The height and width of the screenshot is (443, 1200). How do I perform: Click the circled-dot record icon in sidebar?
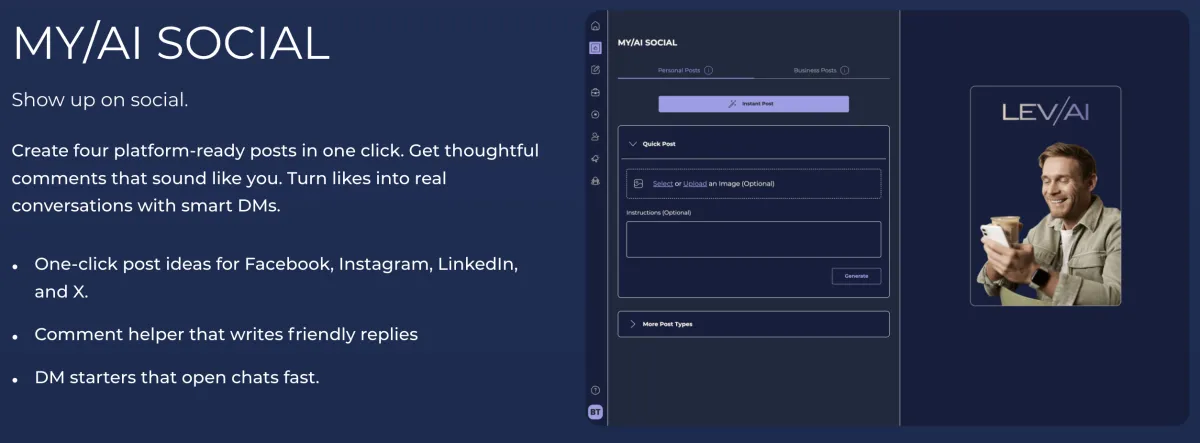pyautogui.click(x=595, y=114)
